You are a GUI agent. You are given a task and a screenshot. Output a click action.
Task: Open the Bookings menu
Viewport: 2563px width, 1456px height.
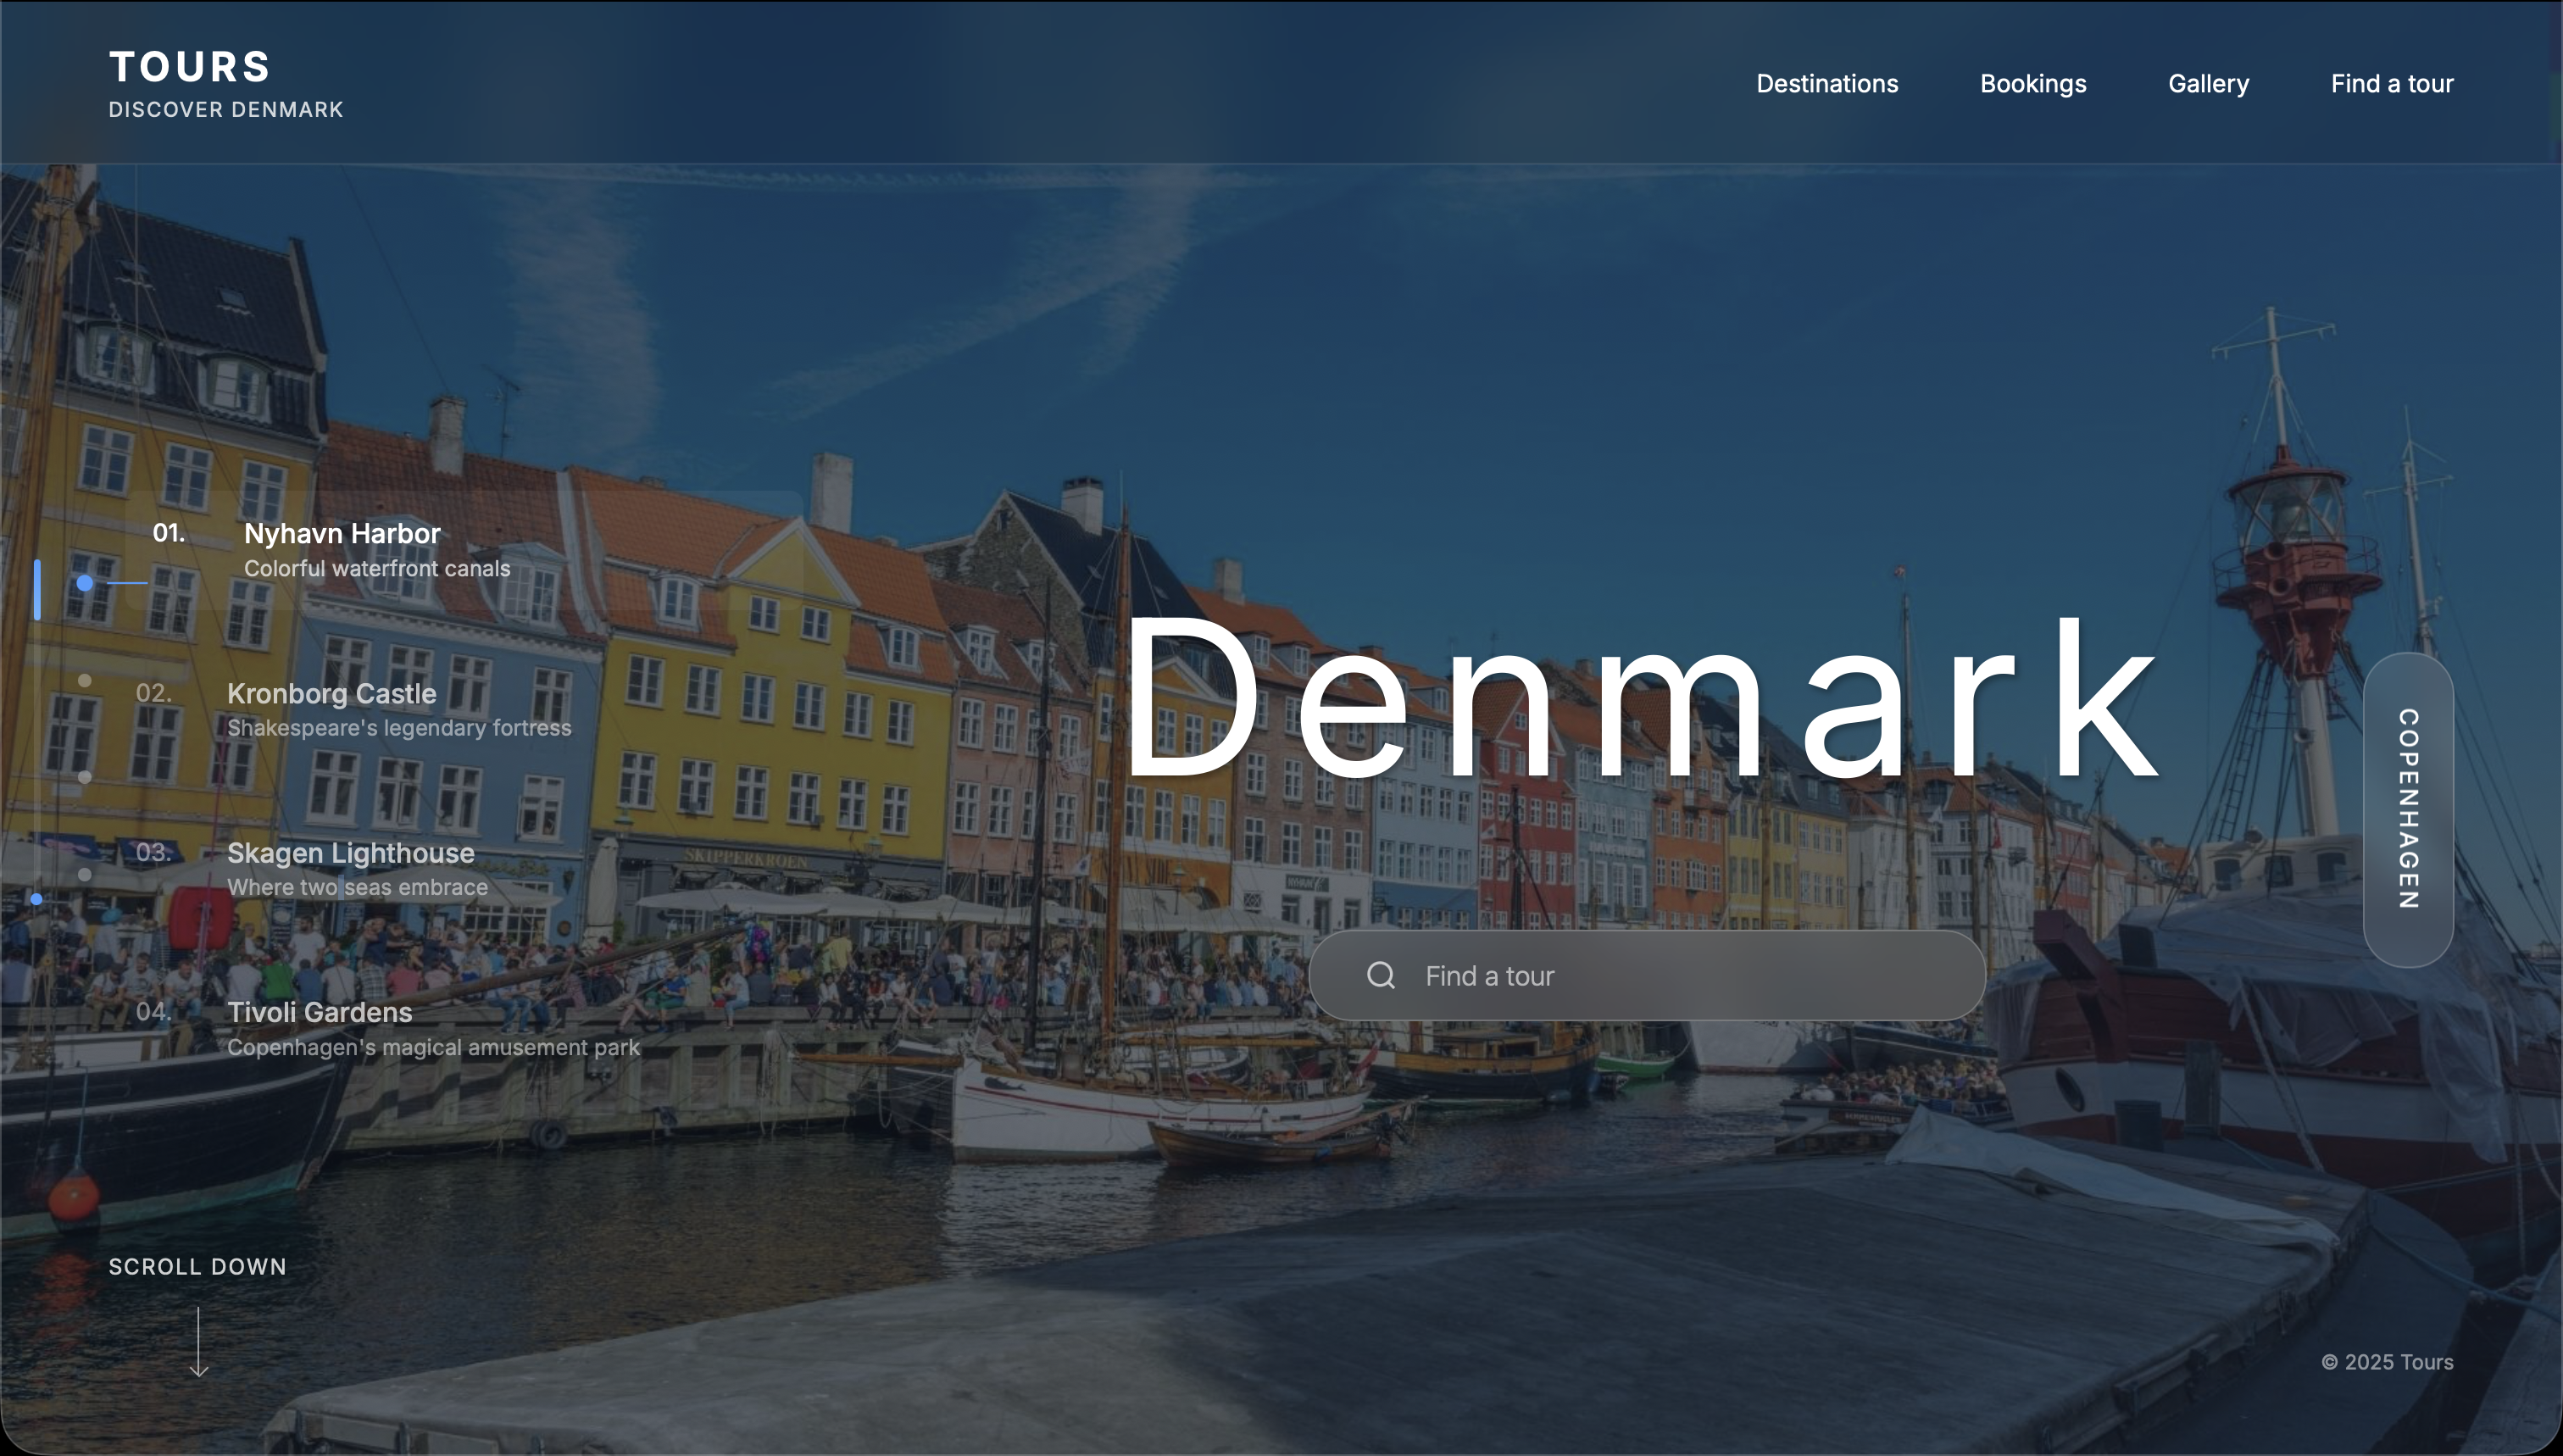pos(2033,84)
